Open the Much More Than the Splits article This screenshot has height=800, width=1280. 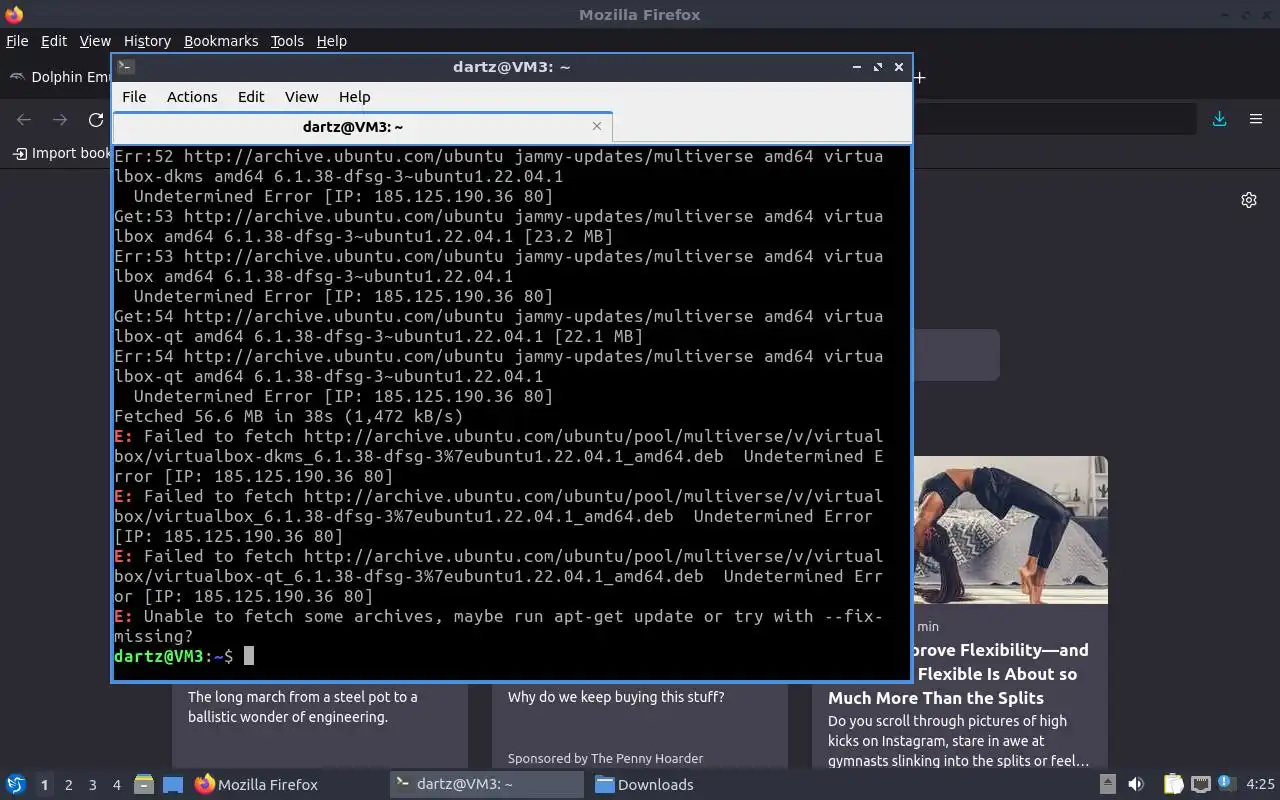click(936, 698)
